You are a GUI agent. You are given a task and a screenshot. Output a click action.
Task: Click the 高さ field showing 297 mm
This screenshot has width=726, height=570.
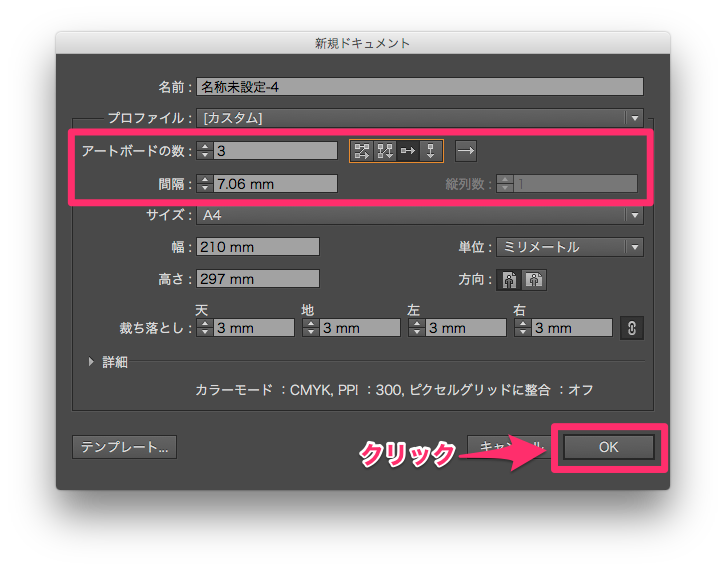pyautogui.click(x=258, y=279)
